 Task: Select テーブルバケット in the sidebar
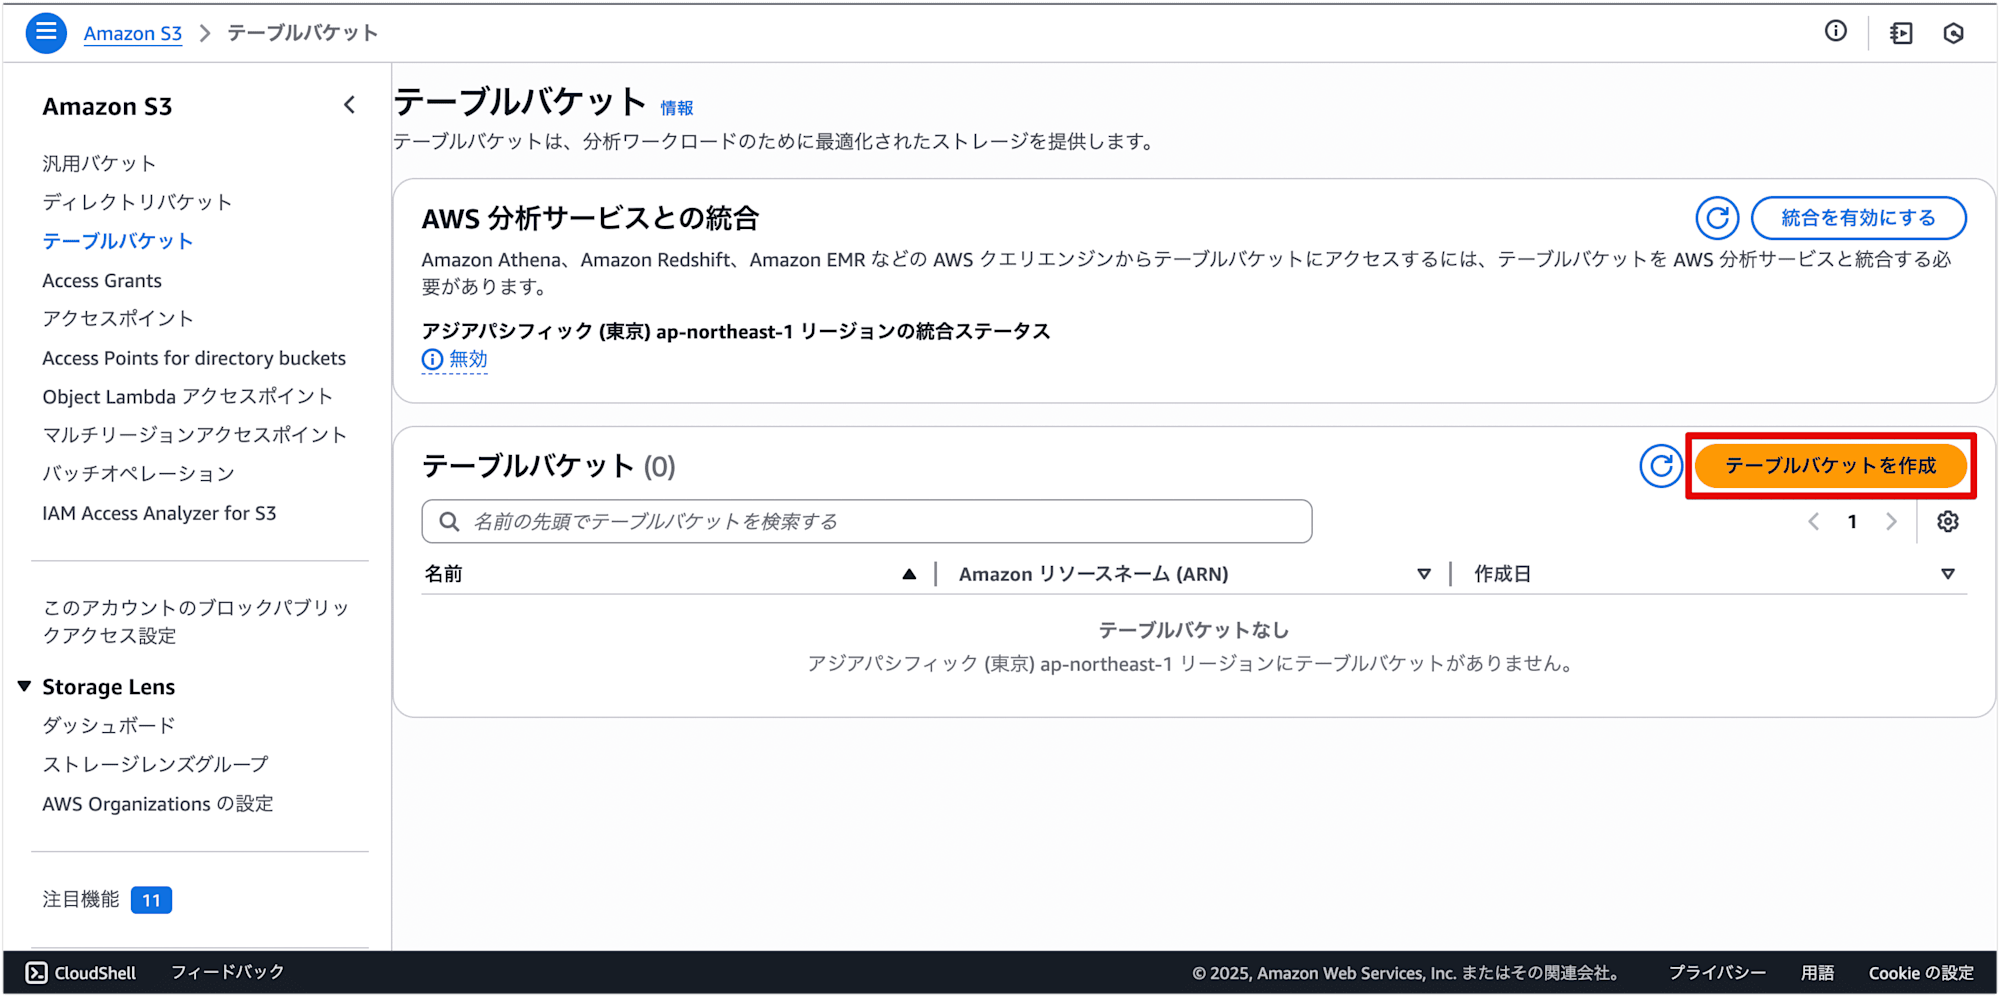[x=118, y=241]
